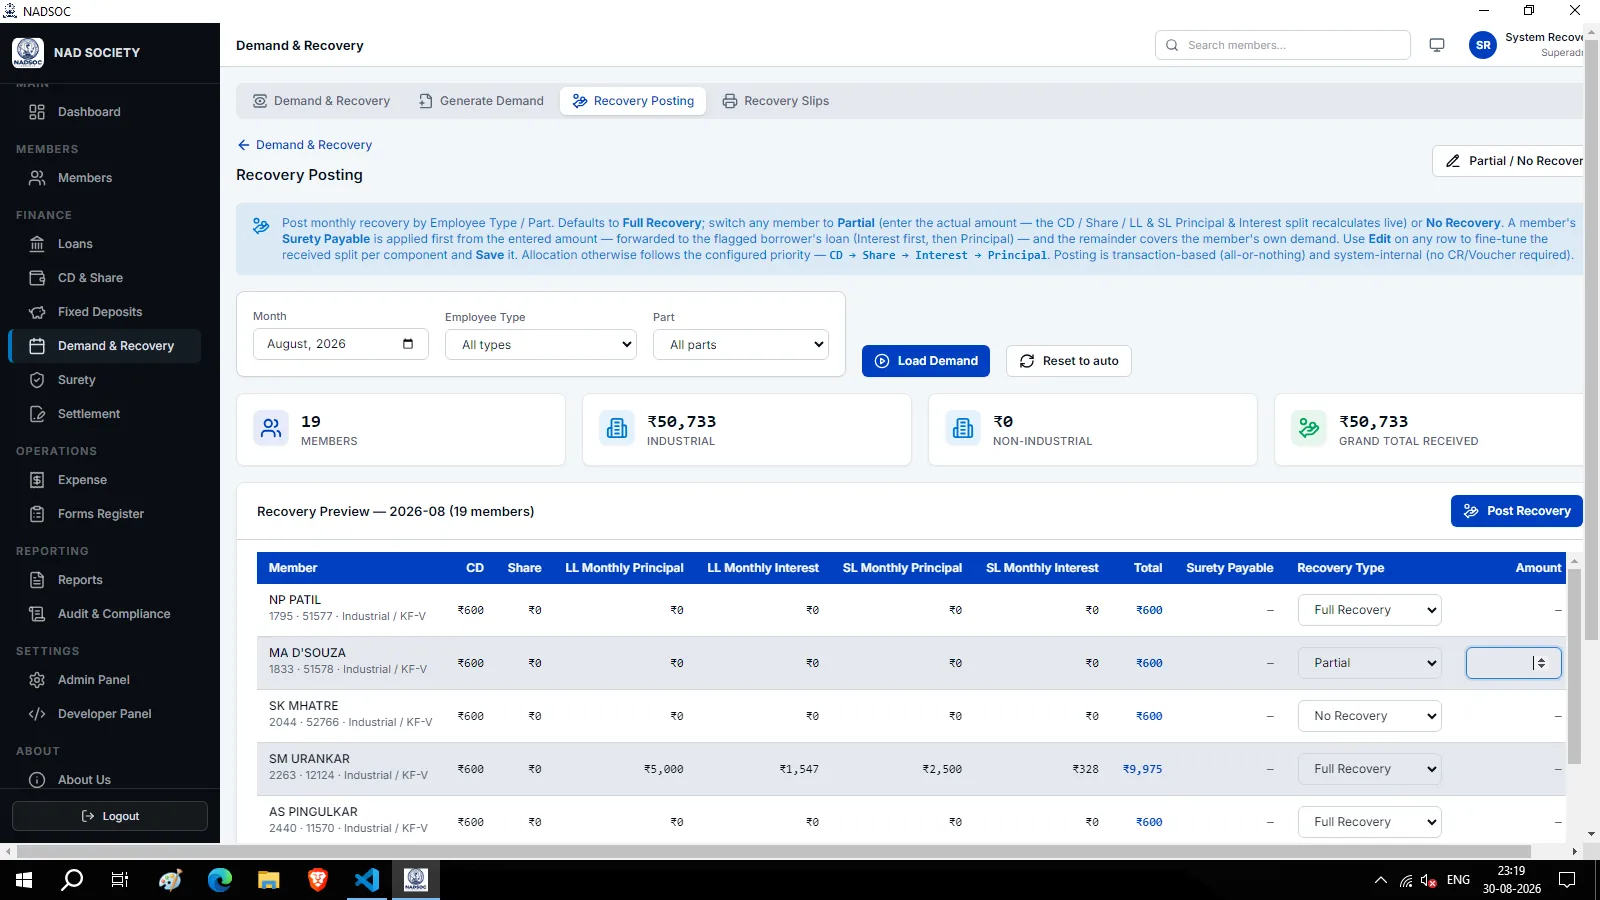Click the Members people icon in sidebar

tap(37, 178)
